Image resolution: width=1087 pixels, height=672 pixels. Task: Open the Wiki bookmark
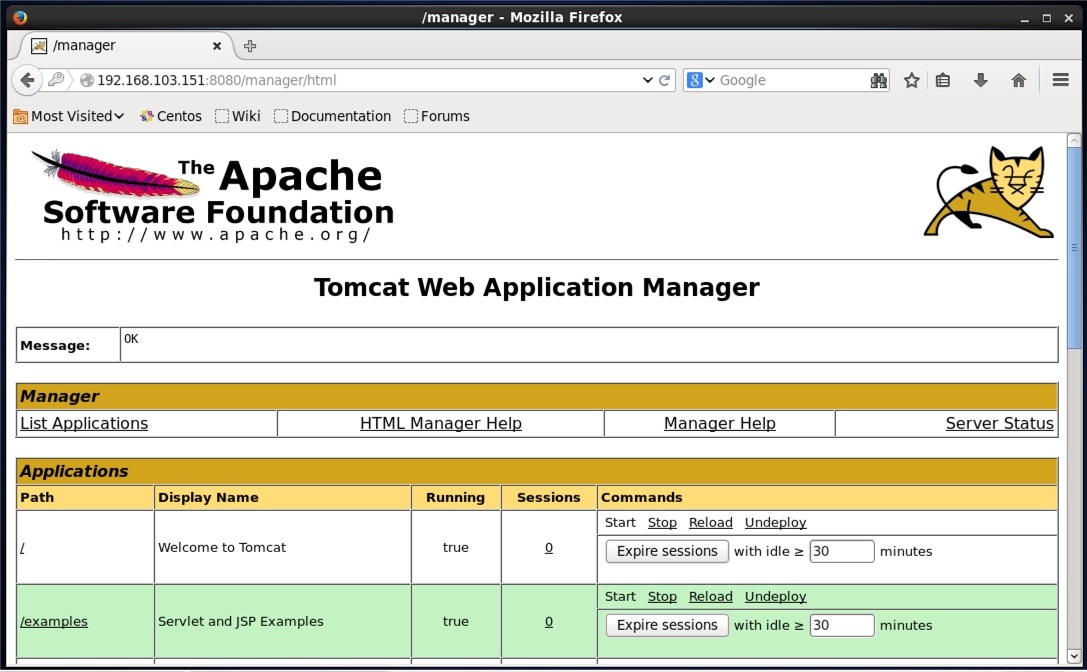tap(238, 117)
